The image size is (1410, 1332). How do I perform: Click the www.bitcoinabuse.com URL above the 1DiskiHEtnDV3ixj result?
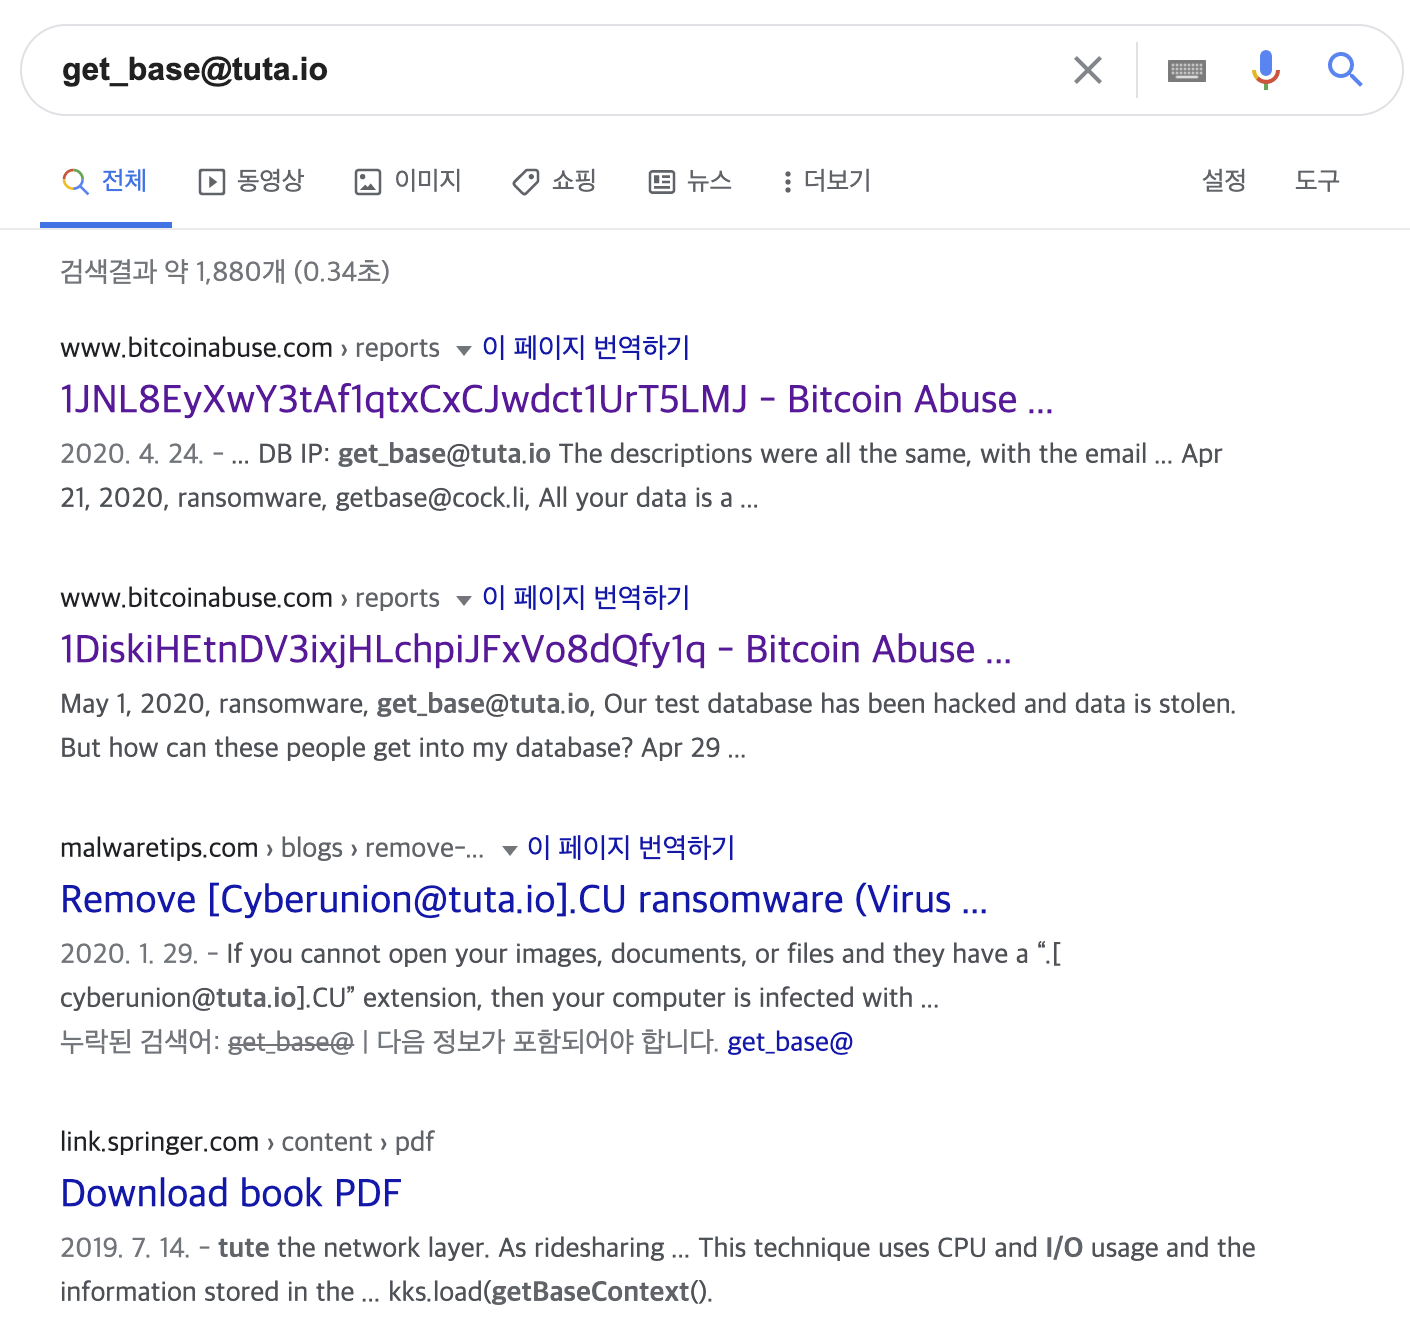tap(250, 598)
